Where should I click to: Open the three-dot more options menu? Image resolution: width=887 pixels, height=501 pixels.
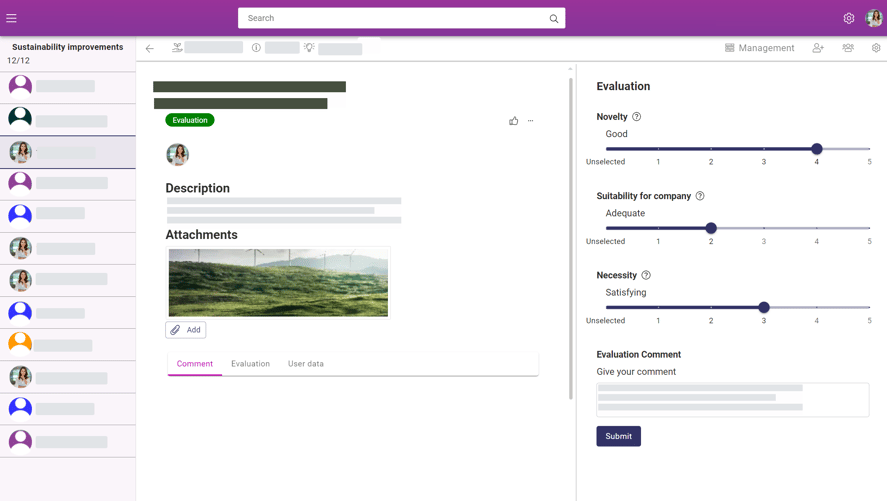(x=531, y=120)
